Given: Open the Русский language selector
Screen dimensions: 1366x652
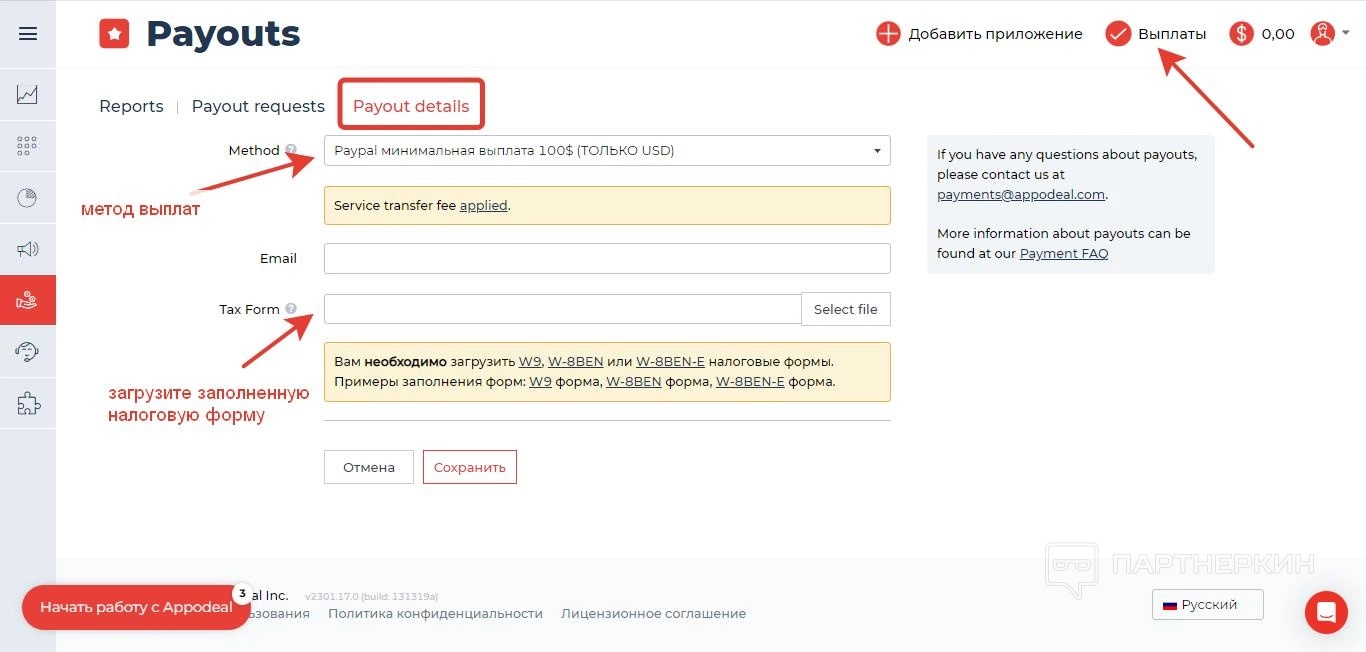Looking at the screenshot, I should click(1207, 605).
